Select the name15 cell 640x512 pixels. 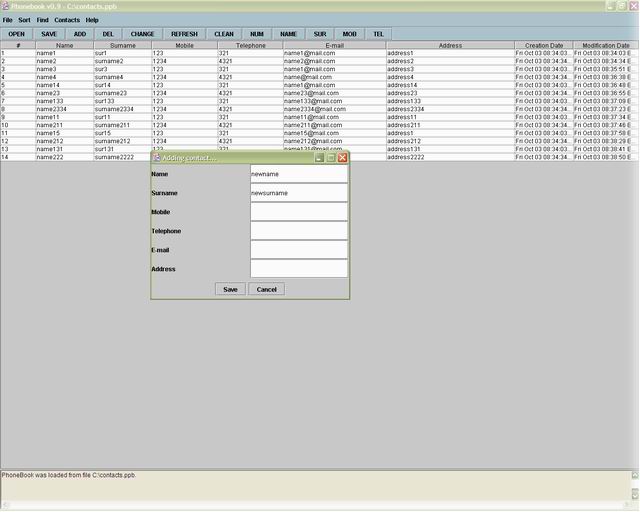point(64,133)
